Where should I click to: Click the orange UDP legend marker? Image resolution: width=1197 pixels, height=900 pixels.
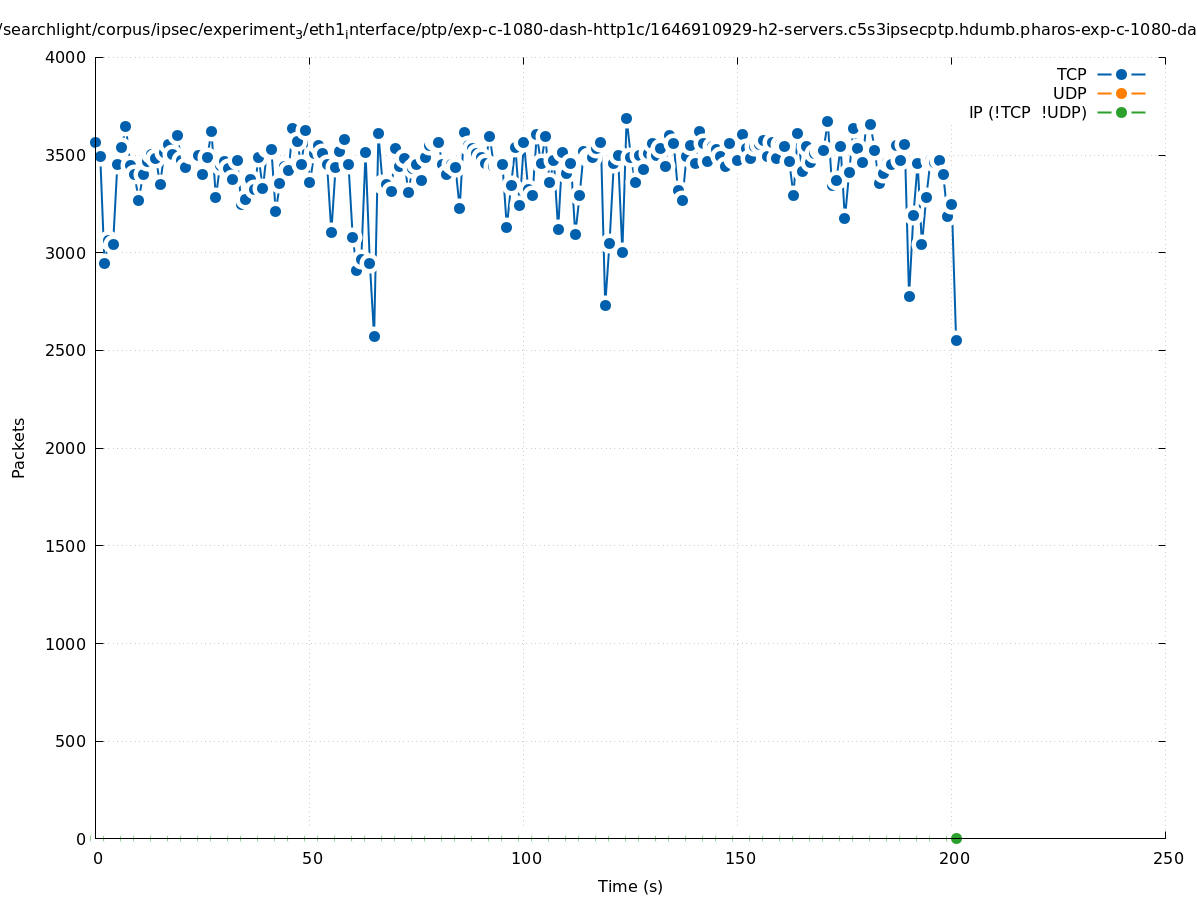click(1121, 93)
